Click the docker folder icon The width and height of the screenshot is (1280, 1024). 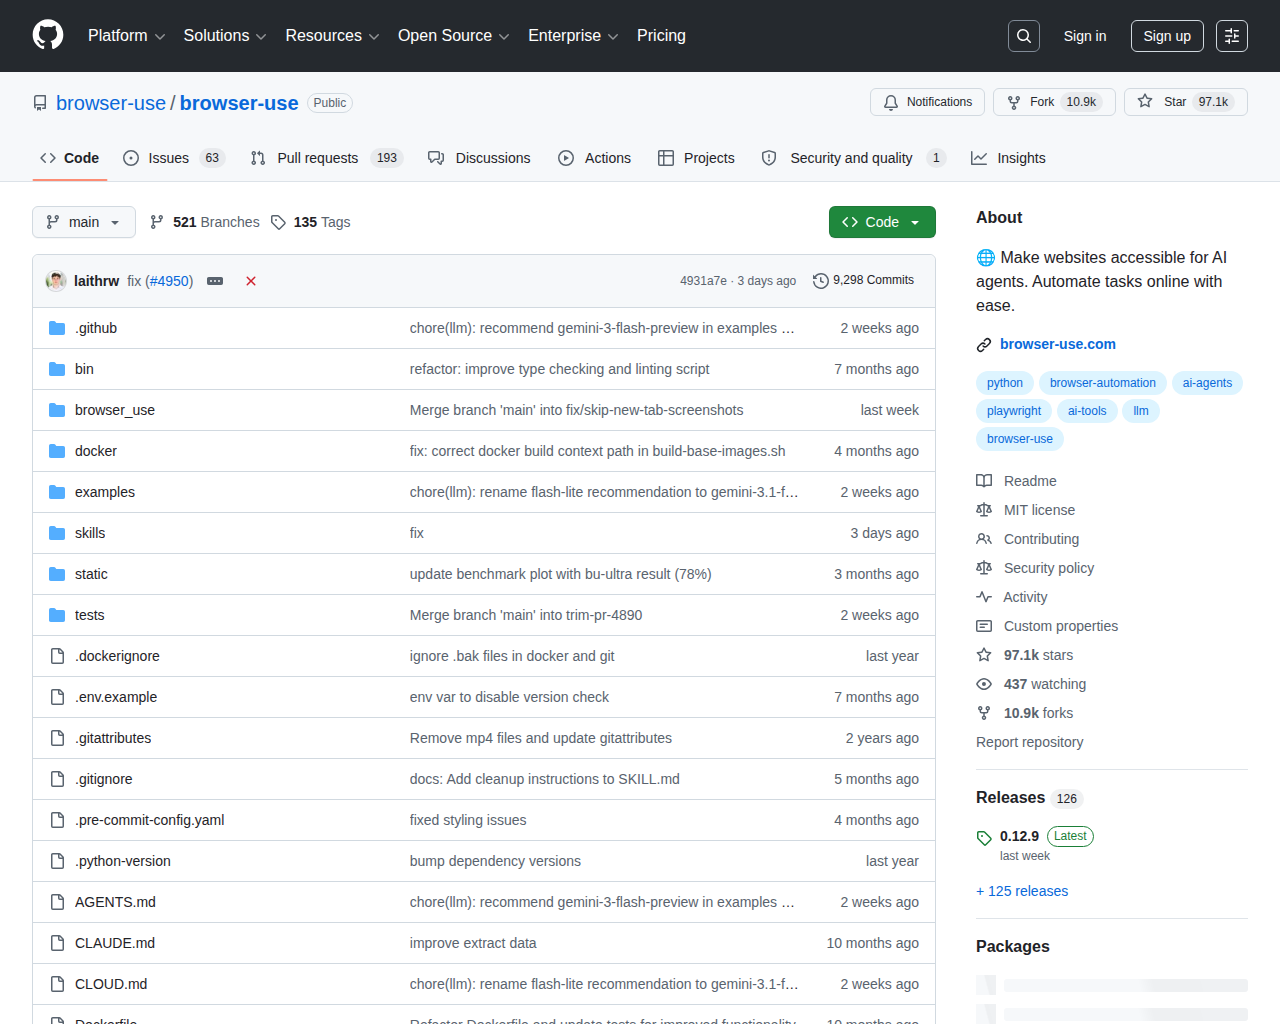[57, 451]
